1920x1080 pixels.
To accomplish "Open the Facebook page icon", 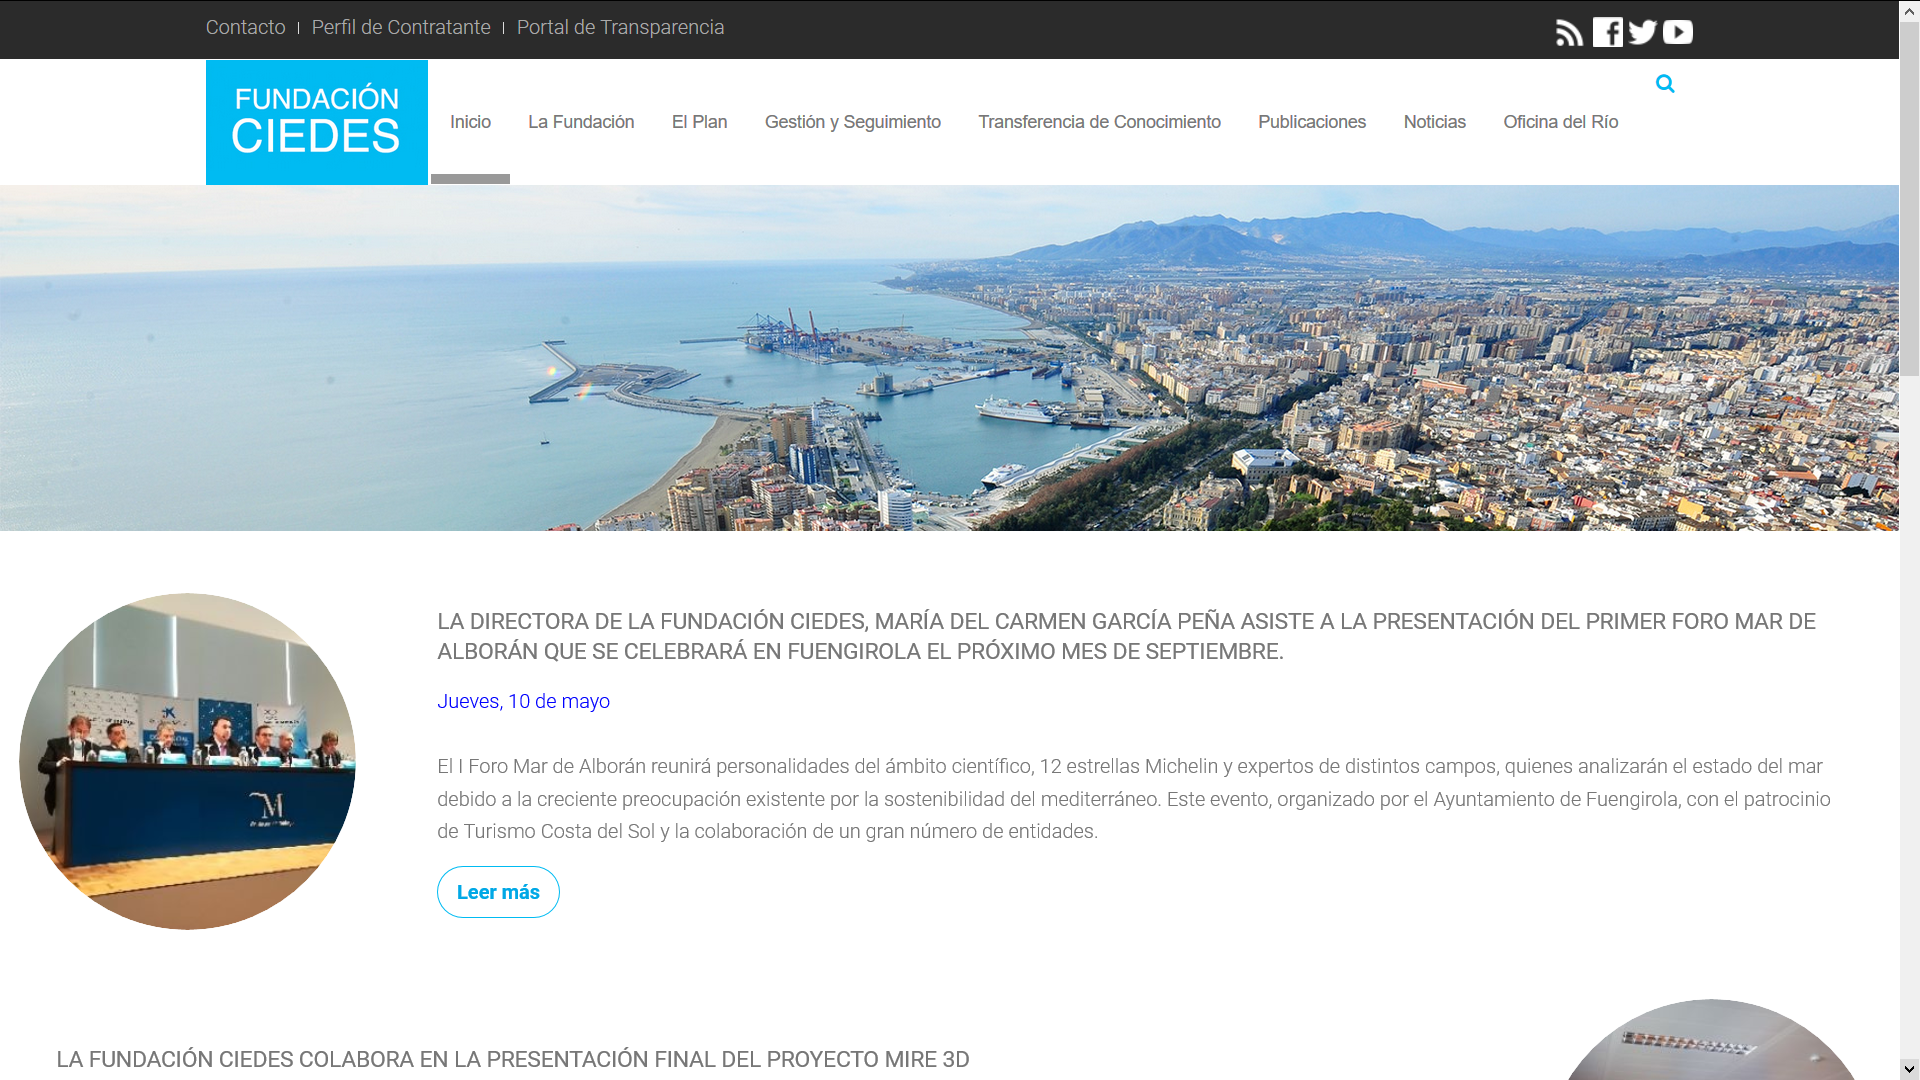I will point(1608,32).
